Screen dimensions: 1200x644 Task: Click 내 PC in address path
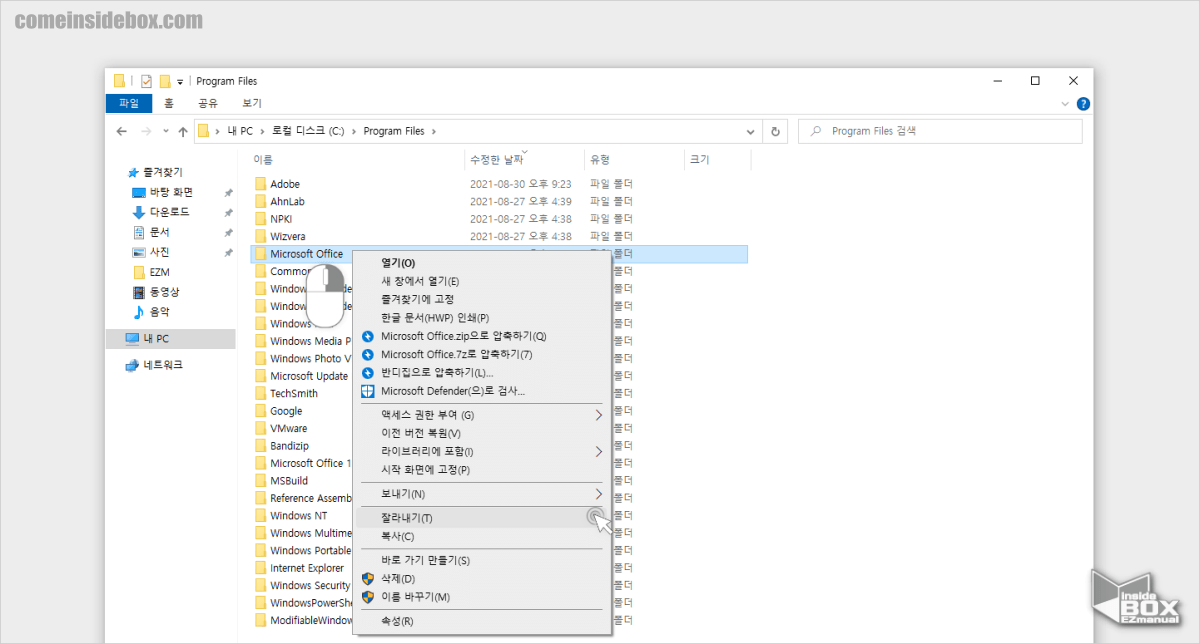[240, 131]
